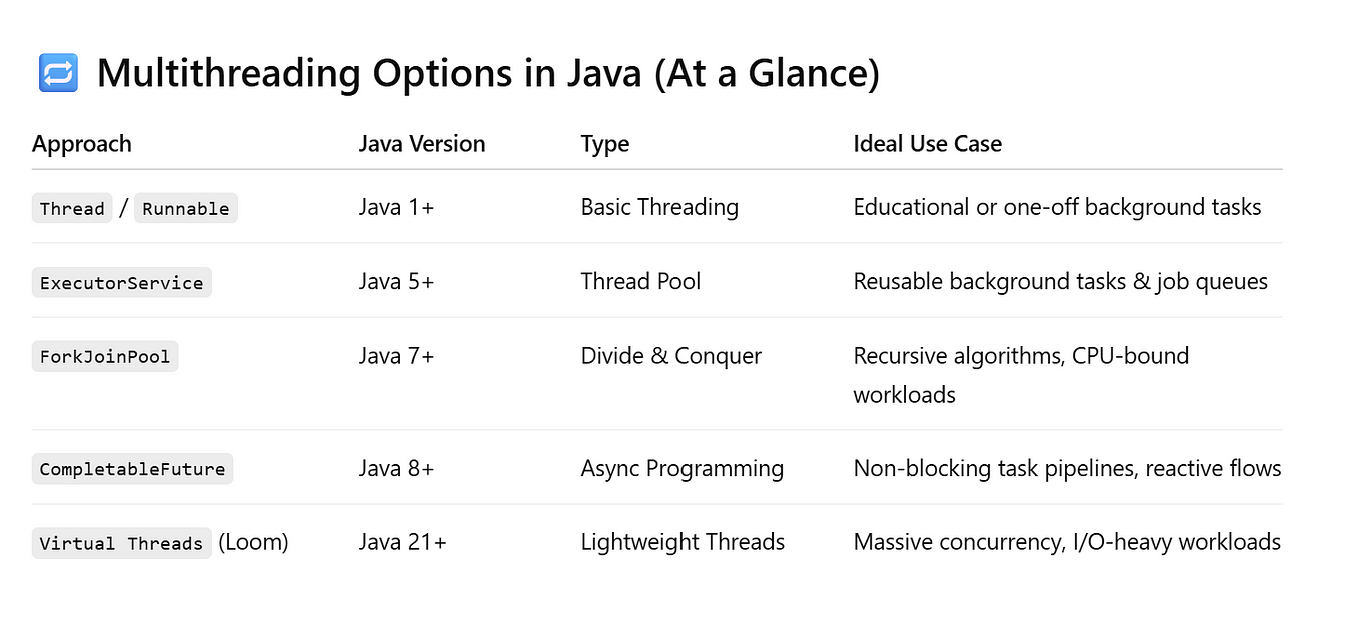Screen dimensions: 1358x638
Task: Click the Type column header
Action: click(605, 144)
